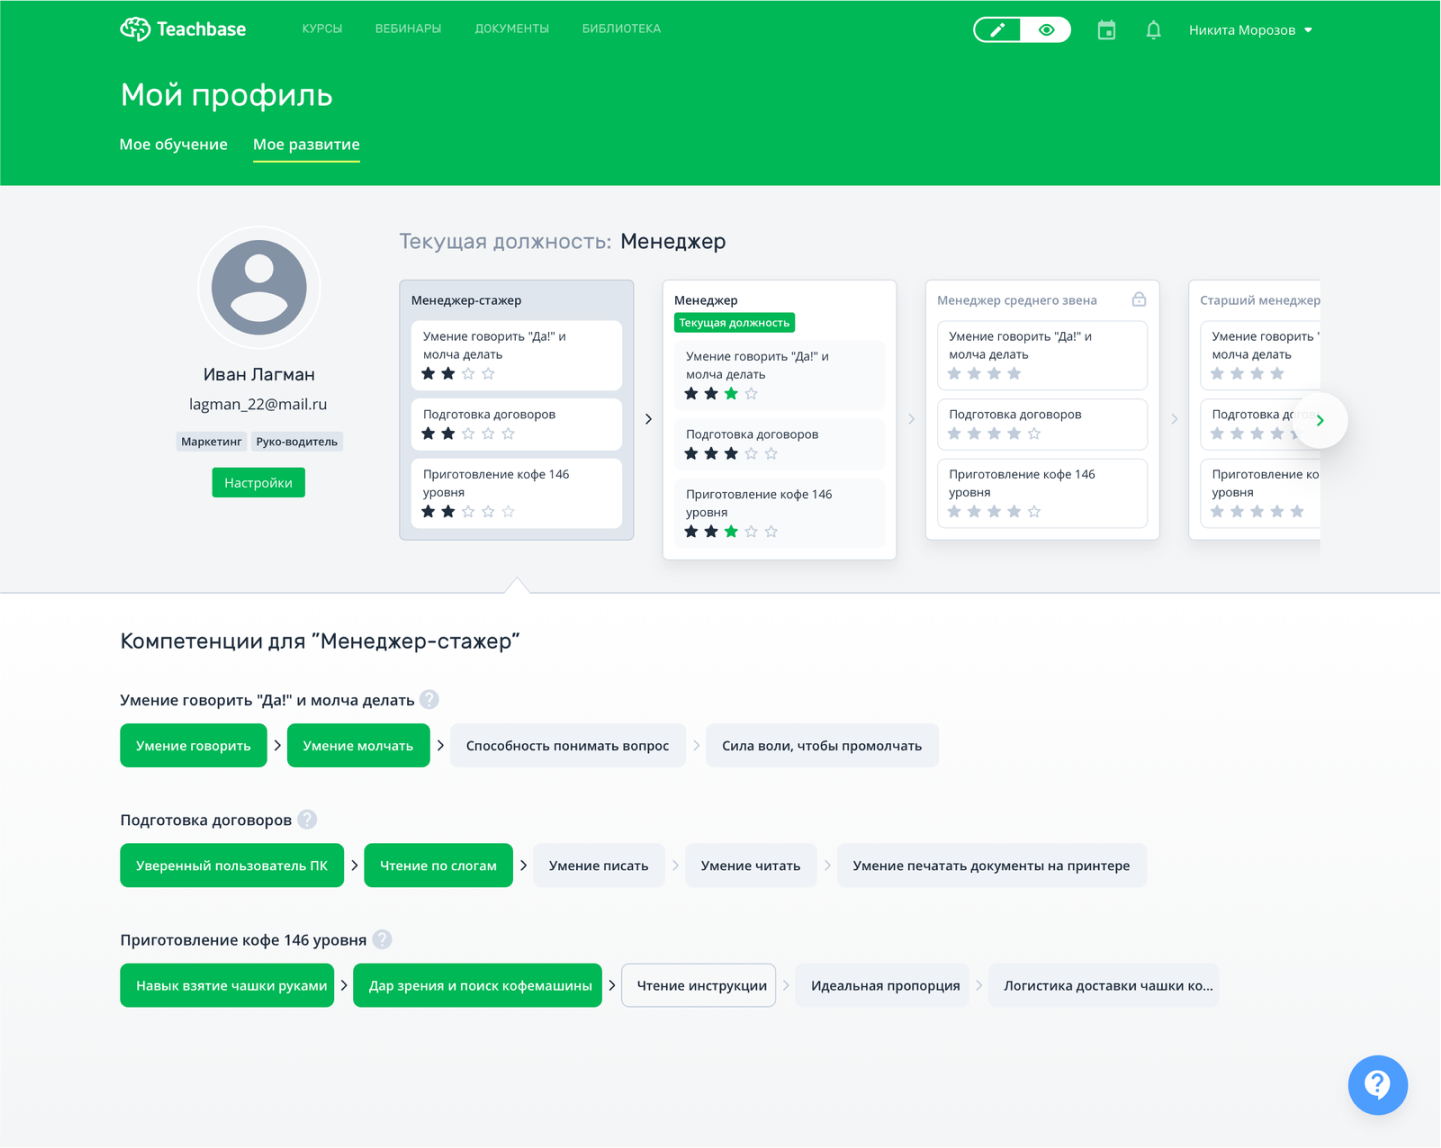Click the lock icon on 'Менеджер среднего звена'
The image size is (1441, 1148).
pyautogui.click(x=1140, y=299)
